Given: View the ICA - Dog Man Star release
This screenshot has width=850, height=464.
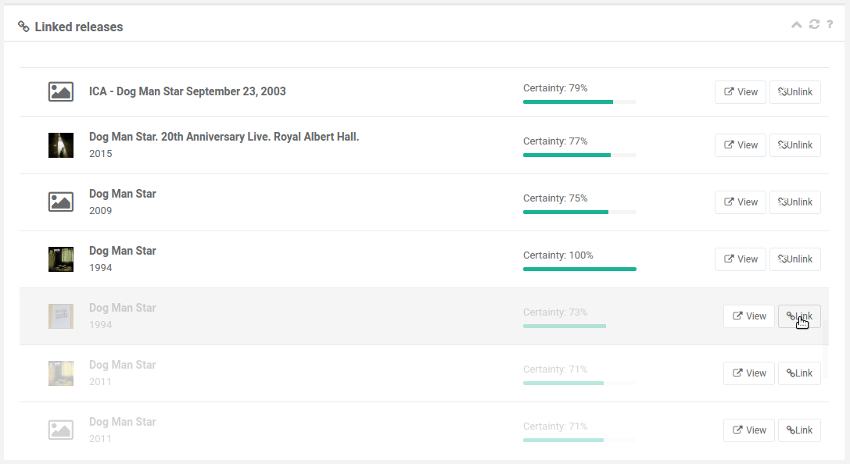Looking at the screenshot, I should pyautogui.click(x=740, y=91).
